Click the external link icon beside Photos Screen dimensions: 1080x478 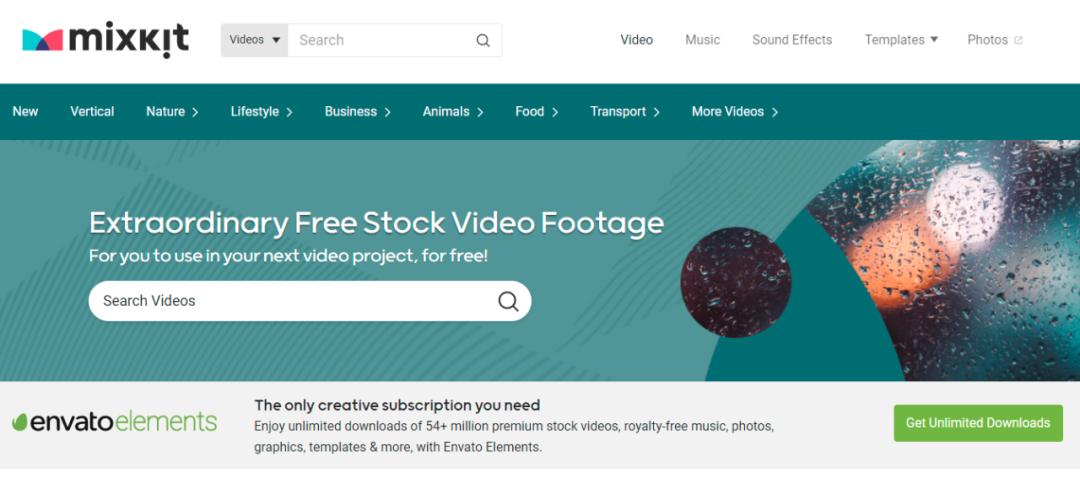pyautogui.click(x=1019, y=41)
